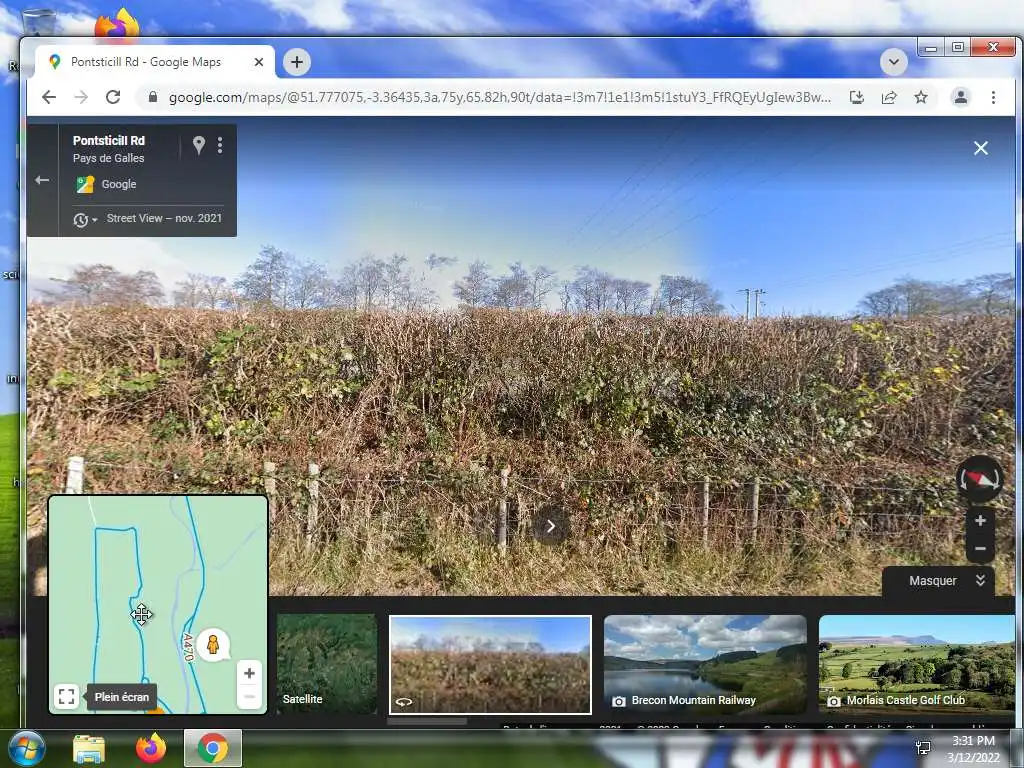Open the Windows Start menu

click(x=25, y=748)
